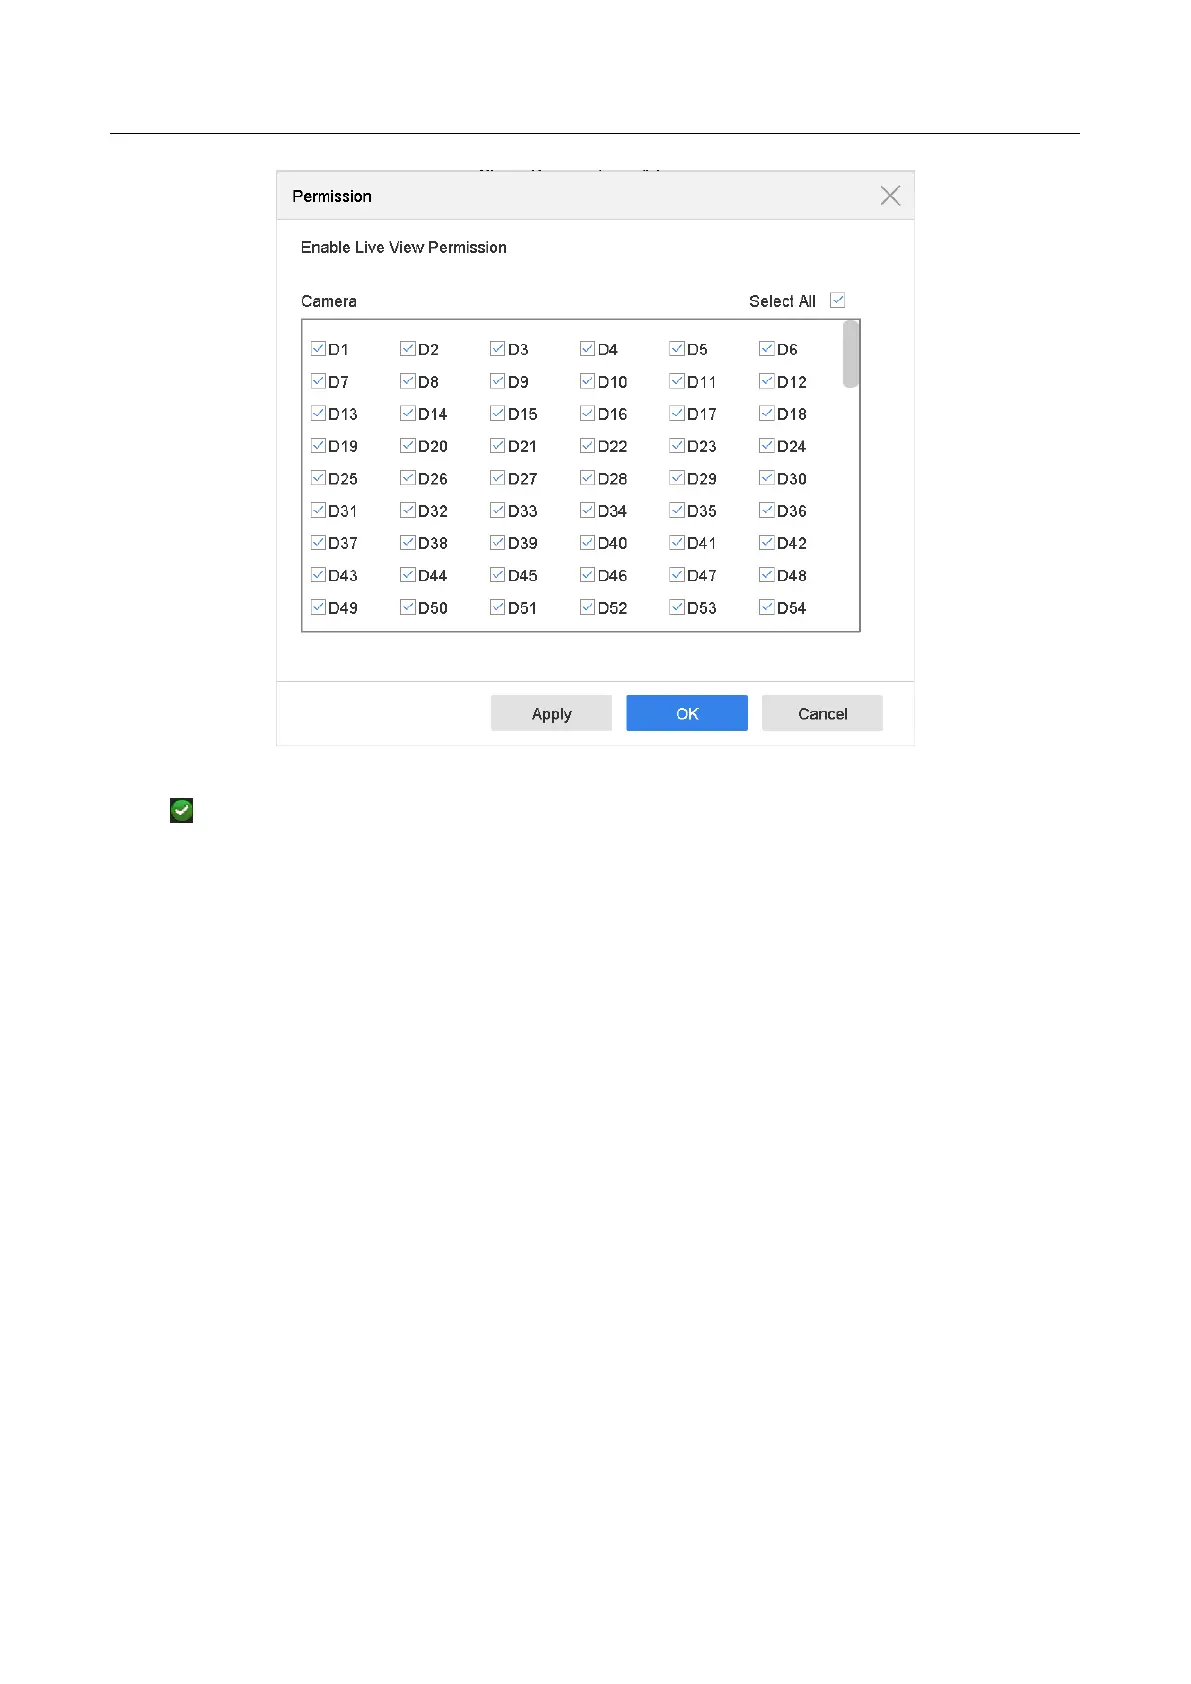Disable live view for camera D29
The image size is (1191, 1684).
click(677, 478)
